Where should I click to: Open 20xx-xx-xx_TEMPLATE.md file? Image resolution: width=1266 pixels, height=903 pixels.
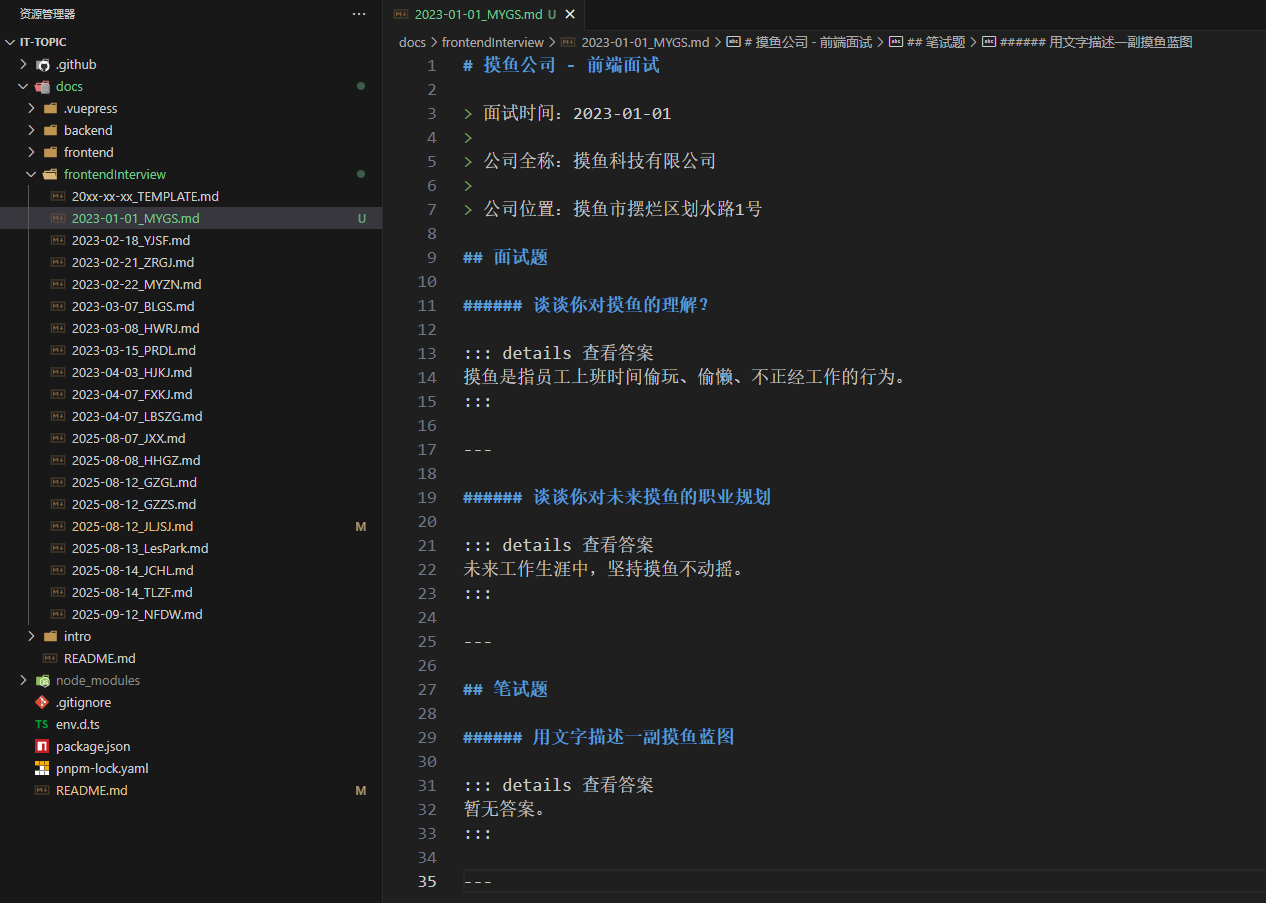tap(145, 196)
